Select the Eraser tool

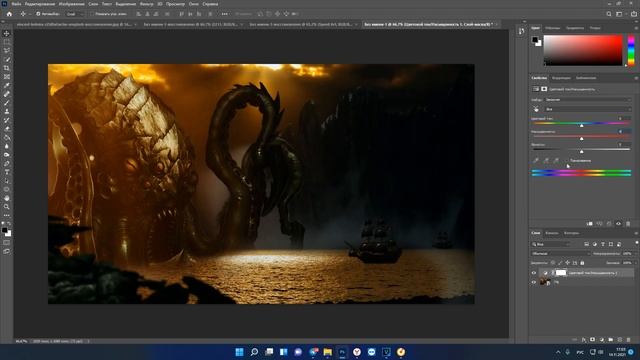coord(7,129)
